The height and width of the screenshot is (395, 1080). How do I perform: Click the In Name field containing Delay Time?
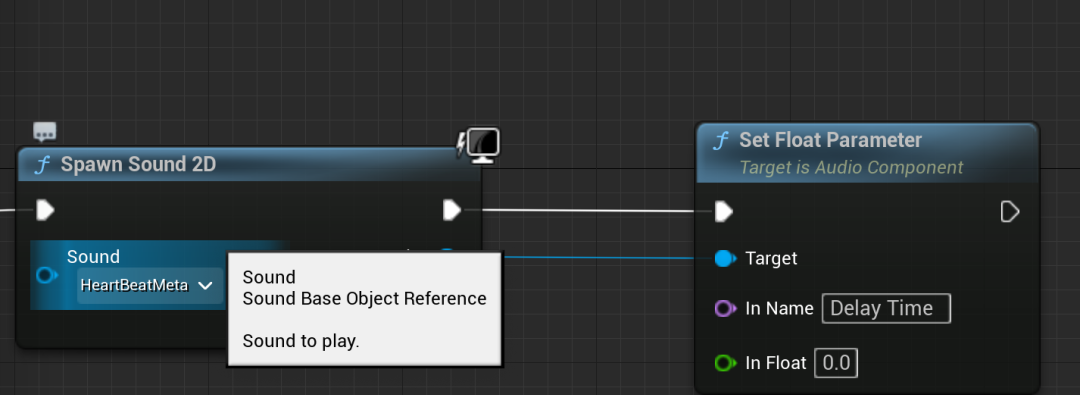click(x=886, y=308)
